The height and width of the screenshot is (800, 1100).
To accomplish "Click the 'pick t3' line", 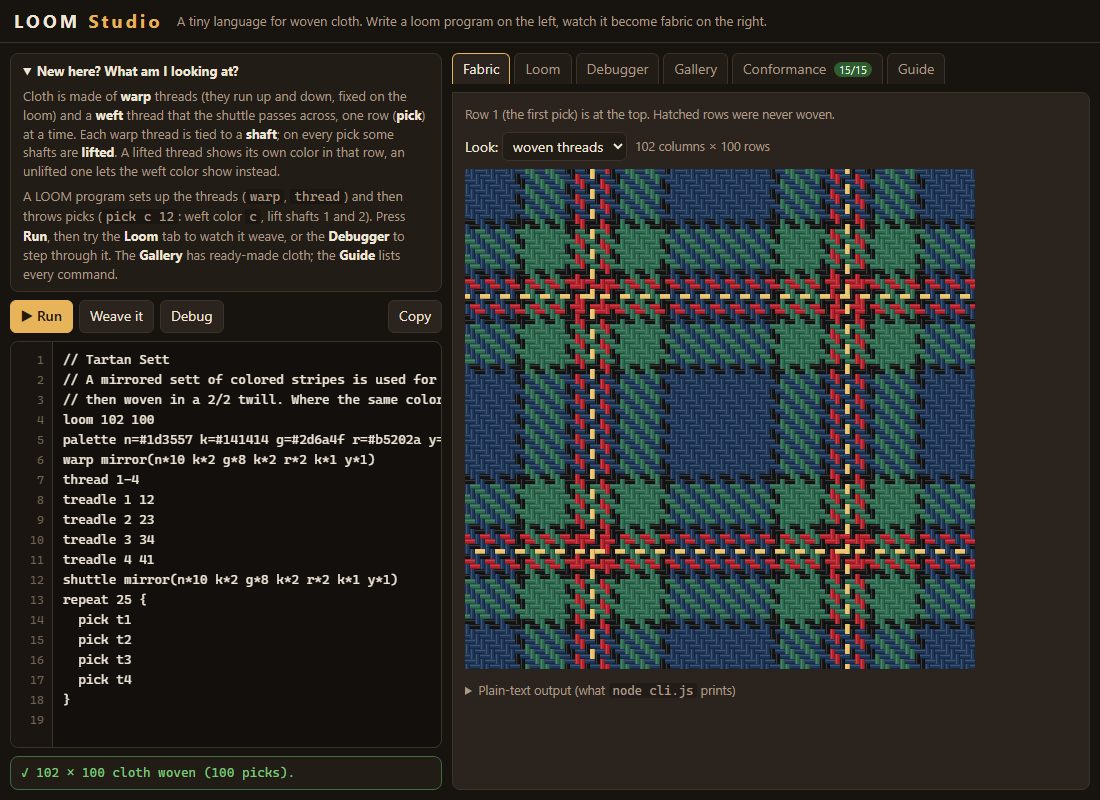I will (x=105, y=660).
